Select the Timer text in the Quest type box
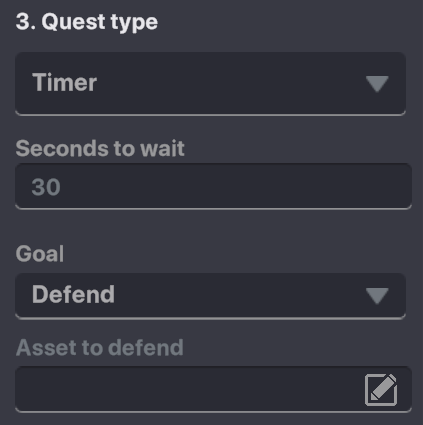 coord(64,82)
